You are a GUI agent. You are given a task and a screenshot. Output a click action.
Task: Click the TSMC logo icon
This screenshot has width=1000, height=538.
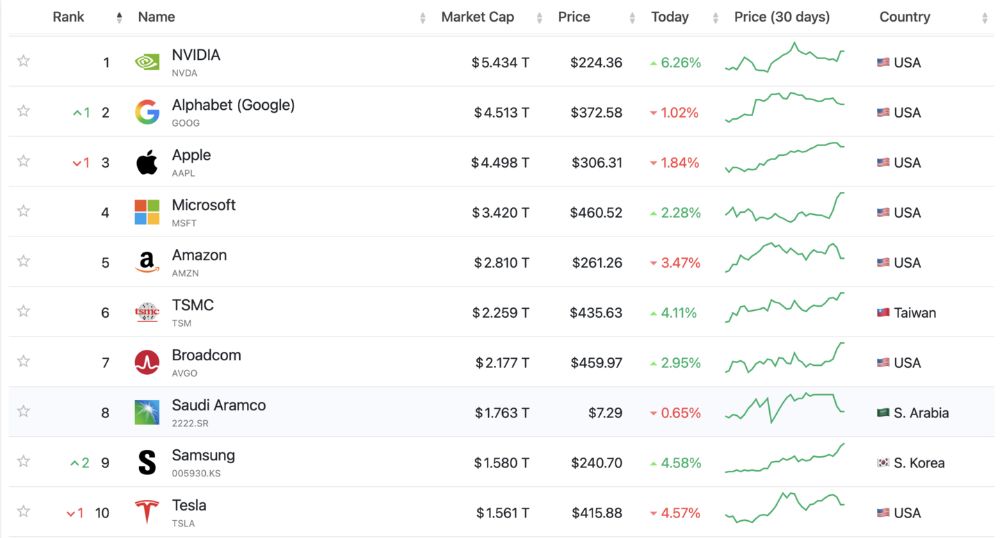(147, 312)
